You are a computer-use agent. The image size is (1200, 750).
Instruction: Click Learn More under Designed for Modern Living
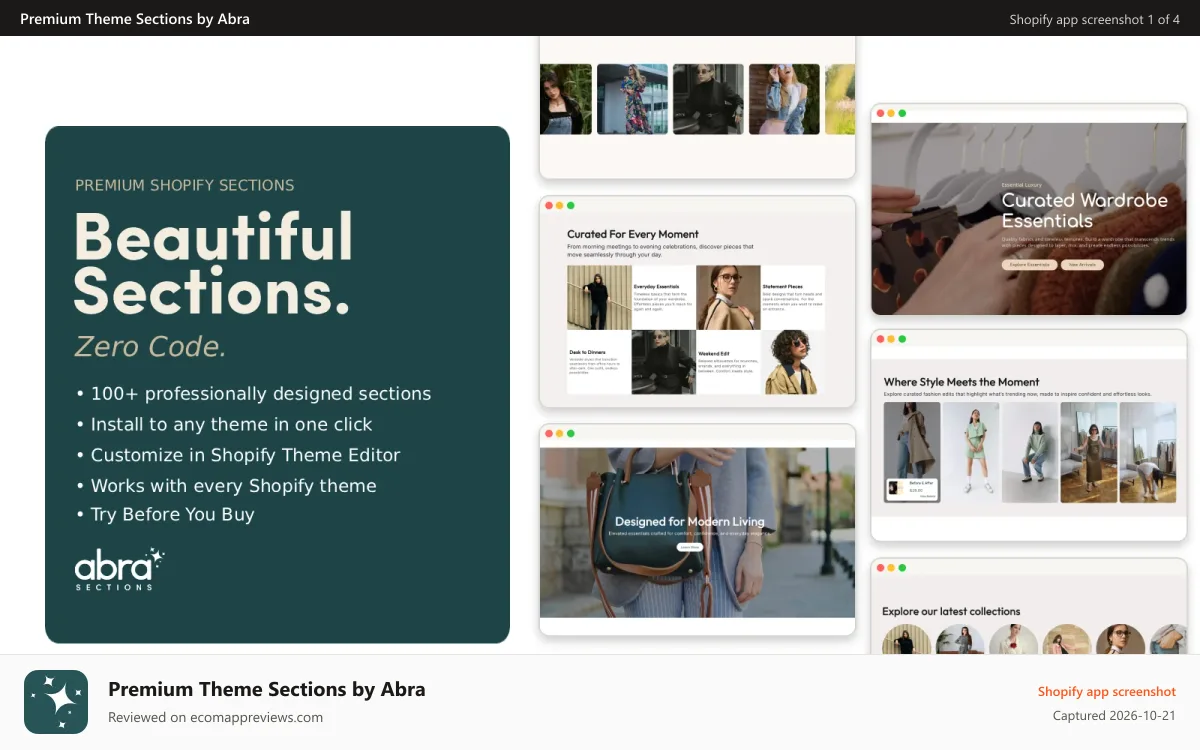tap(689, 547)
